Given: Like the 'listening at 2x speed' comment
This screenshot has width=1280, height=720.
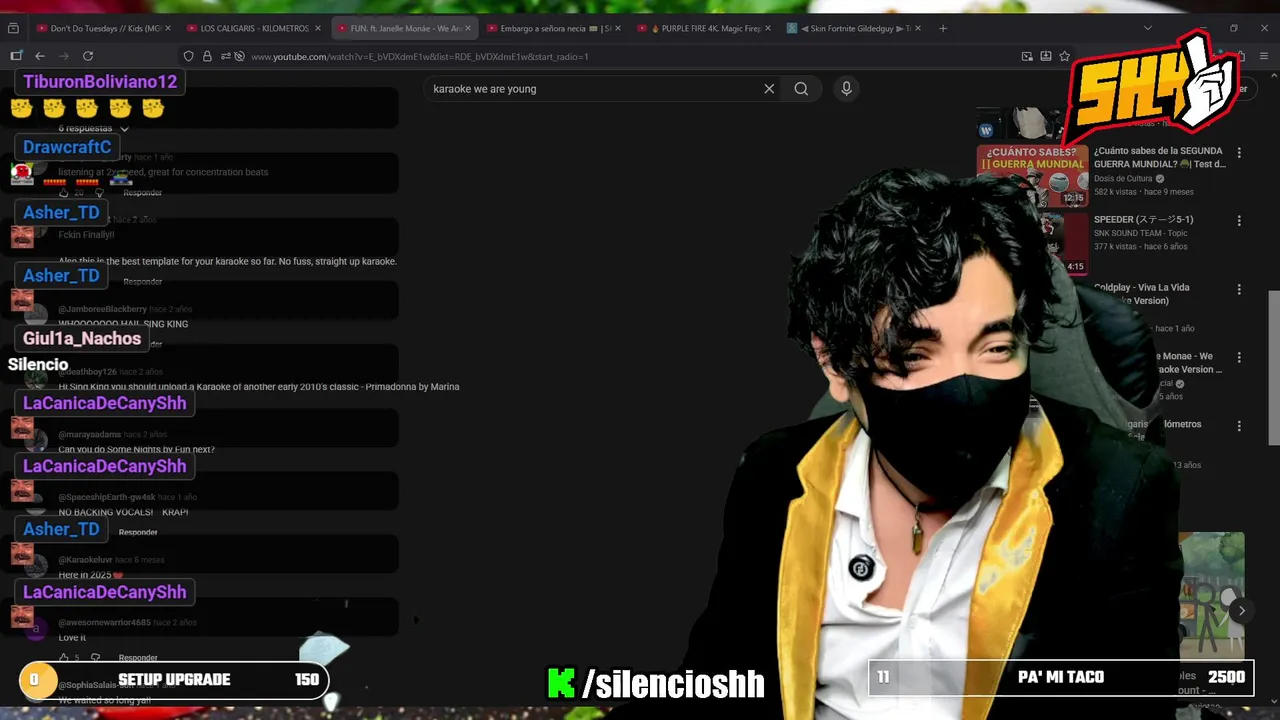Looking at the screenshot, I should 64,193.
